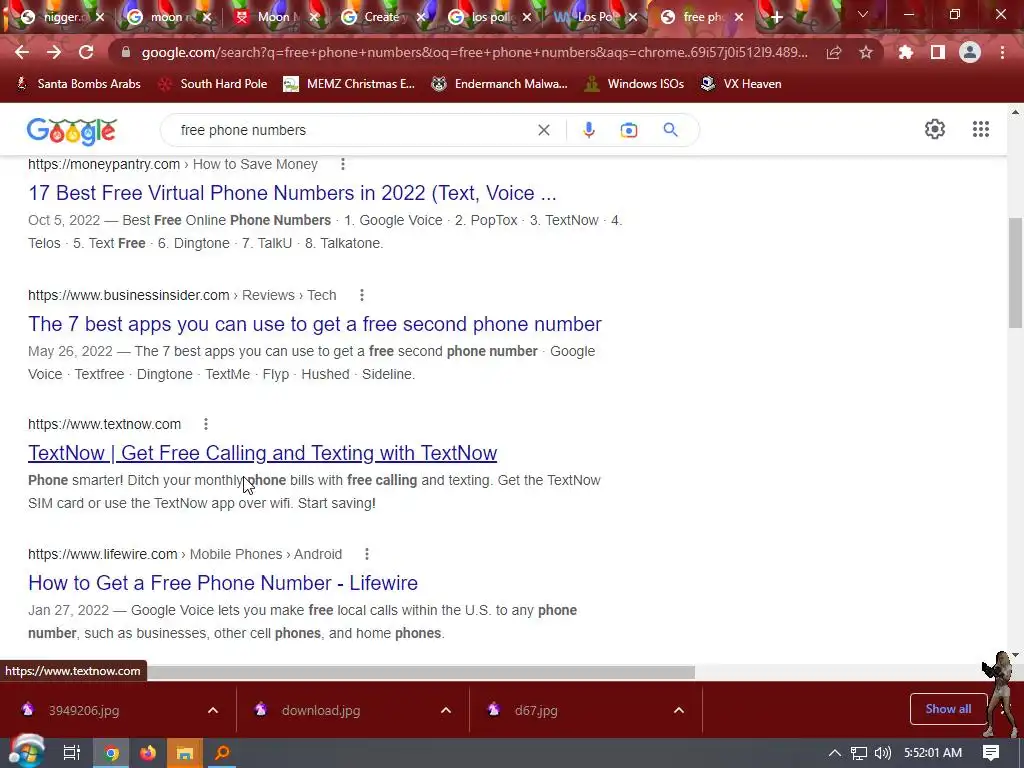Open the network status tray icon
Viewport: 1024px width, 768px height.
[x=859, y=753]
